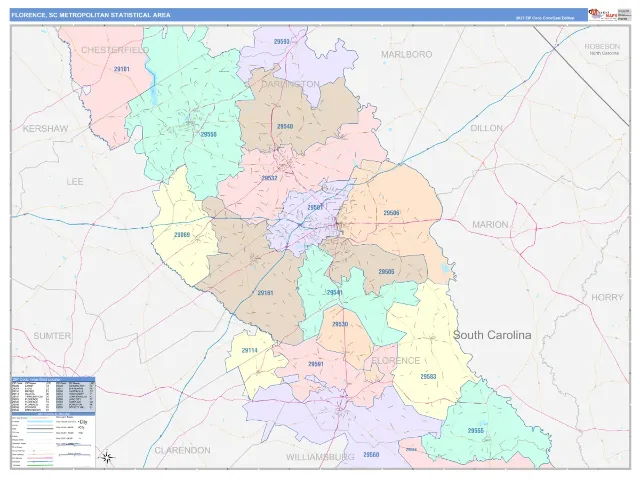
Task: Click the CLARENDON county label
Action: click(182, 451)
